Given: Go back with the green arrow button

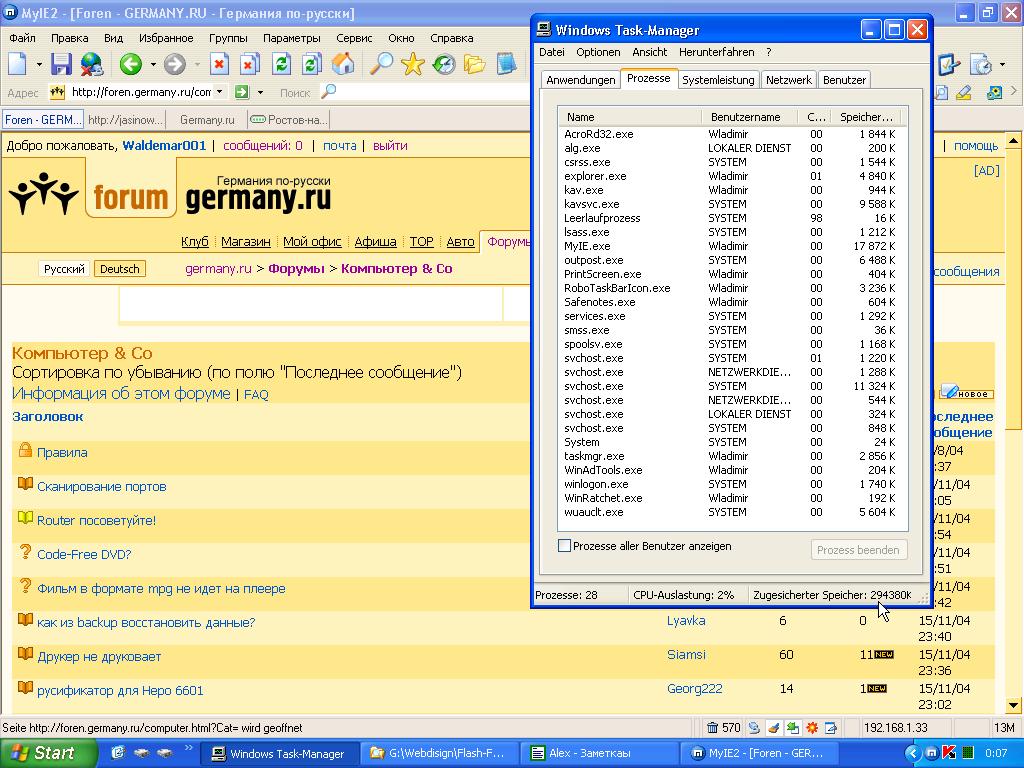Looking at the screenshot, I should 131,64.
